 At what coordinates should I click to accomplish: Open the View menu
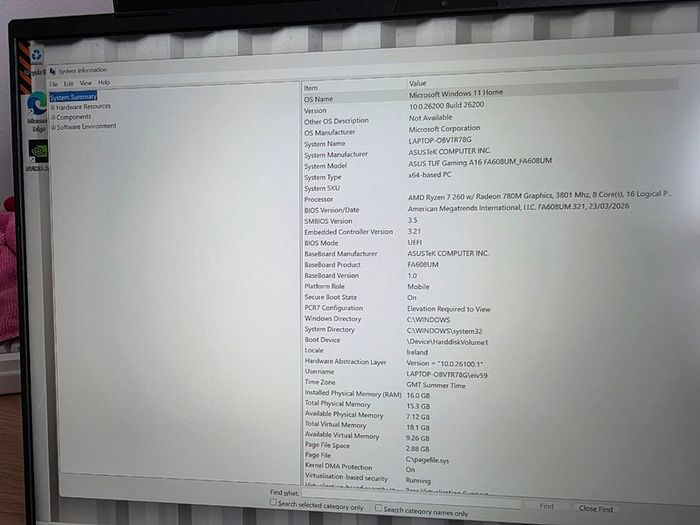click(85, 83)
